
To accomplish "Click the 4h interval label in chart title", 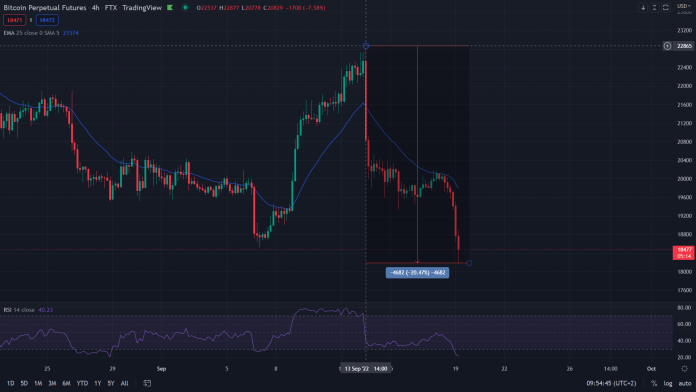I will pyautogui.click(x=95, y=8).
